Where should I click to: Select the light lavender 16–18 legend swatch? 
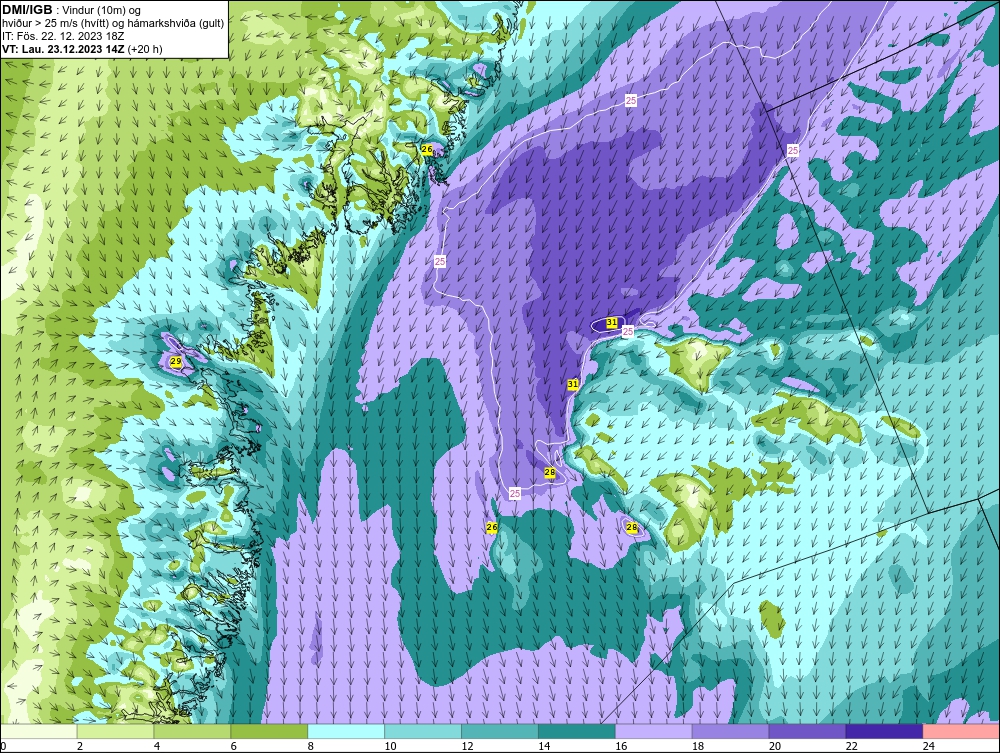point(654,731)
